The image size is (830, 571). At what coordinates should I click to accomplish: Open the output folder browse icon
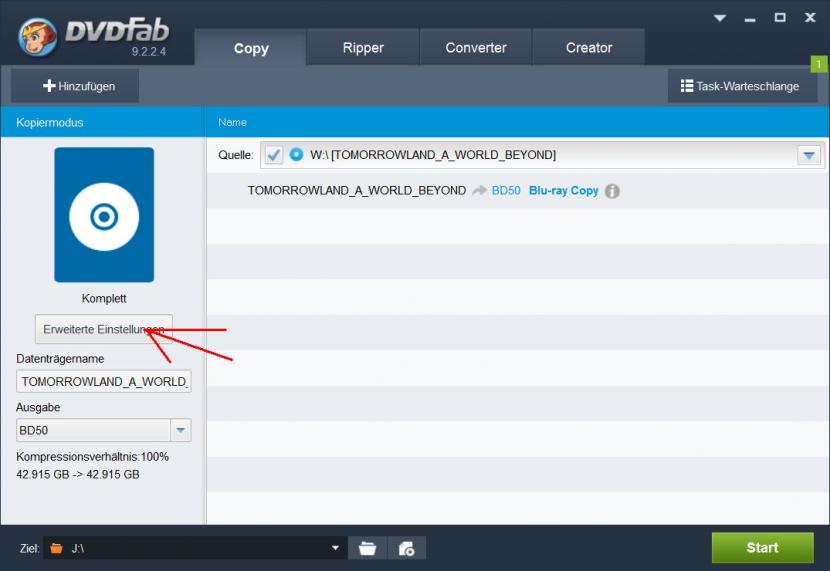[x=367, y=548]
